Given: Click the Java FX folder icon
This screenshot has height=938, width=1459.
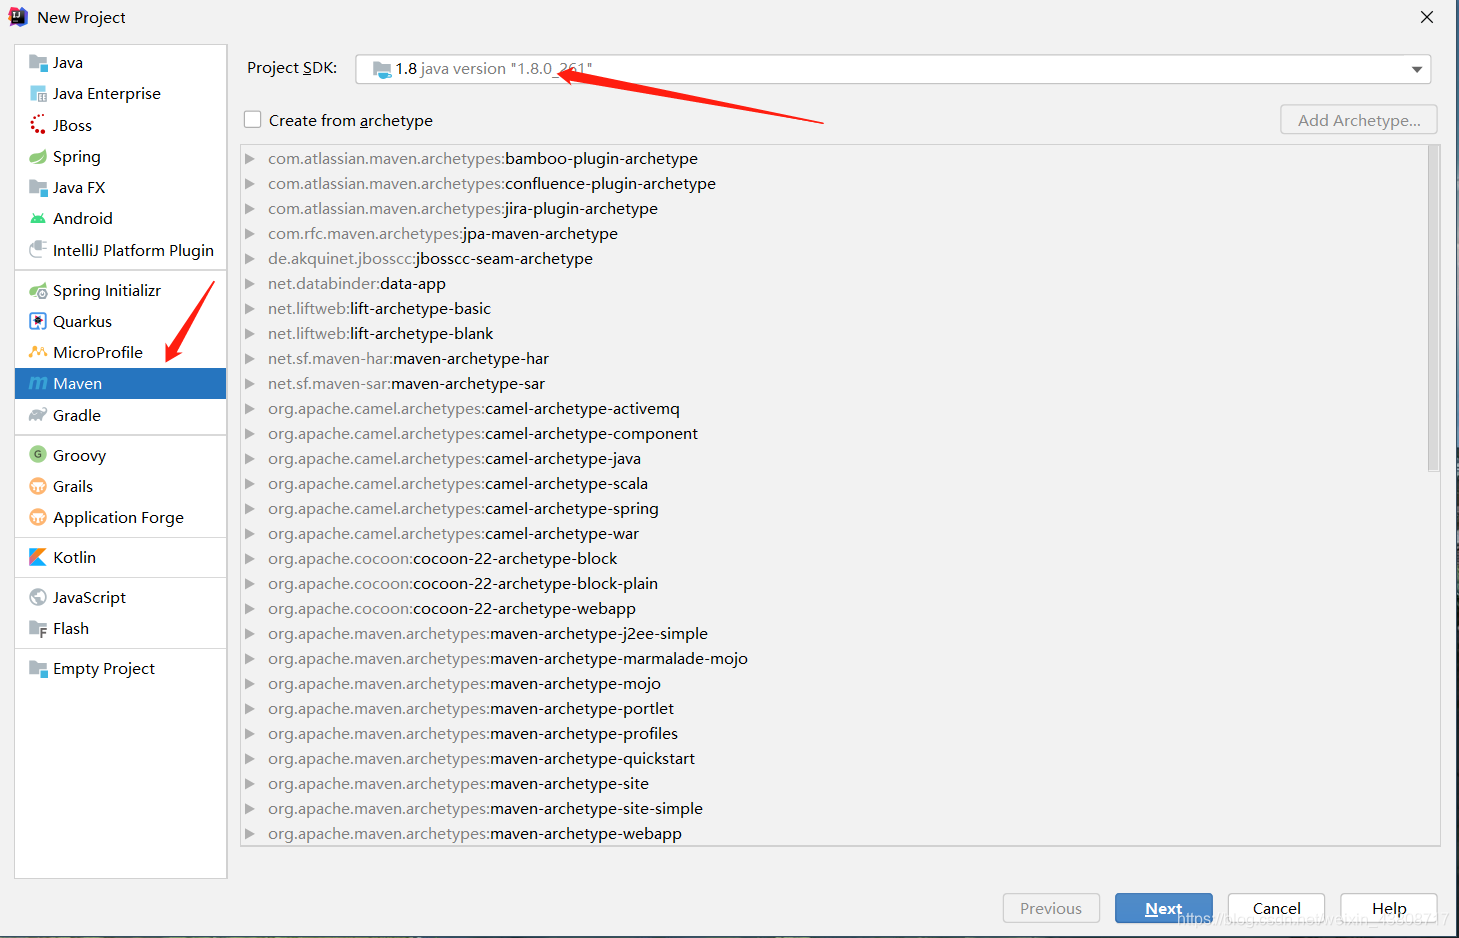Looking at the screenshot, I should point(38,188).
